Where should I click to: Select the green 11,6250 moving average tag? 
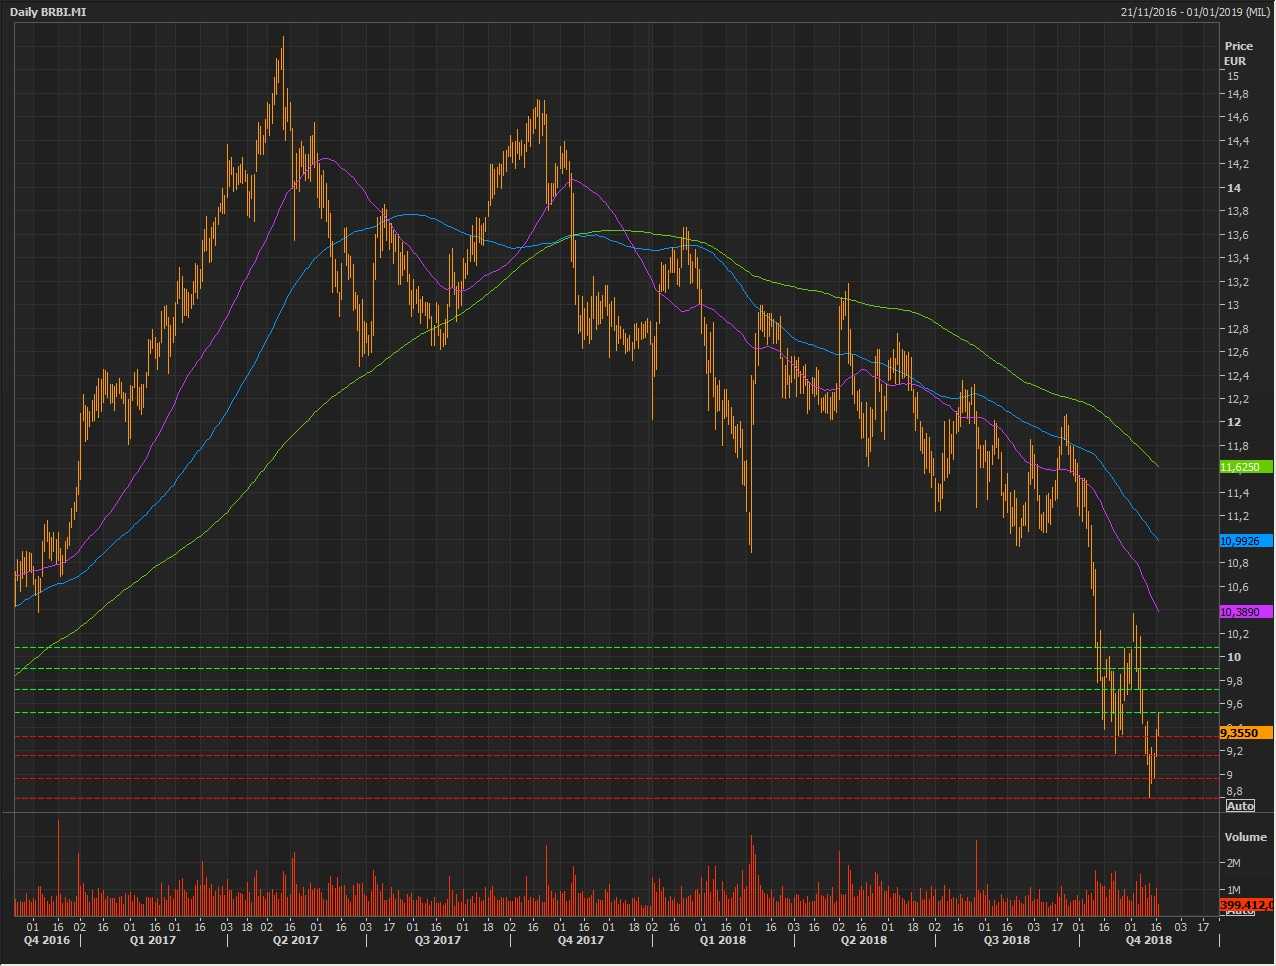(1245, 467)
